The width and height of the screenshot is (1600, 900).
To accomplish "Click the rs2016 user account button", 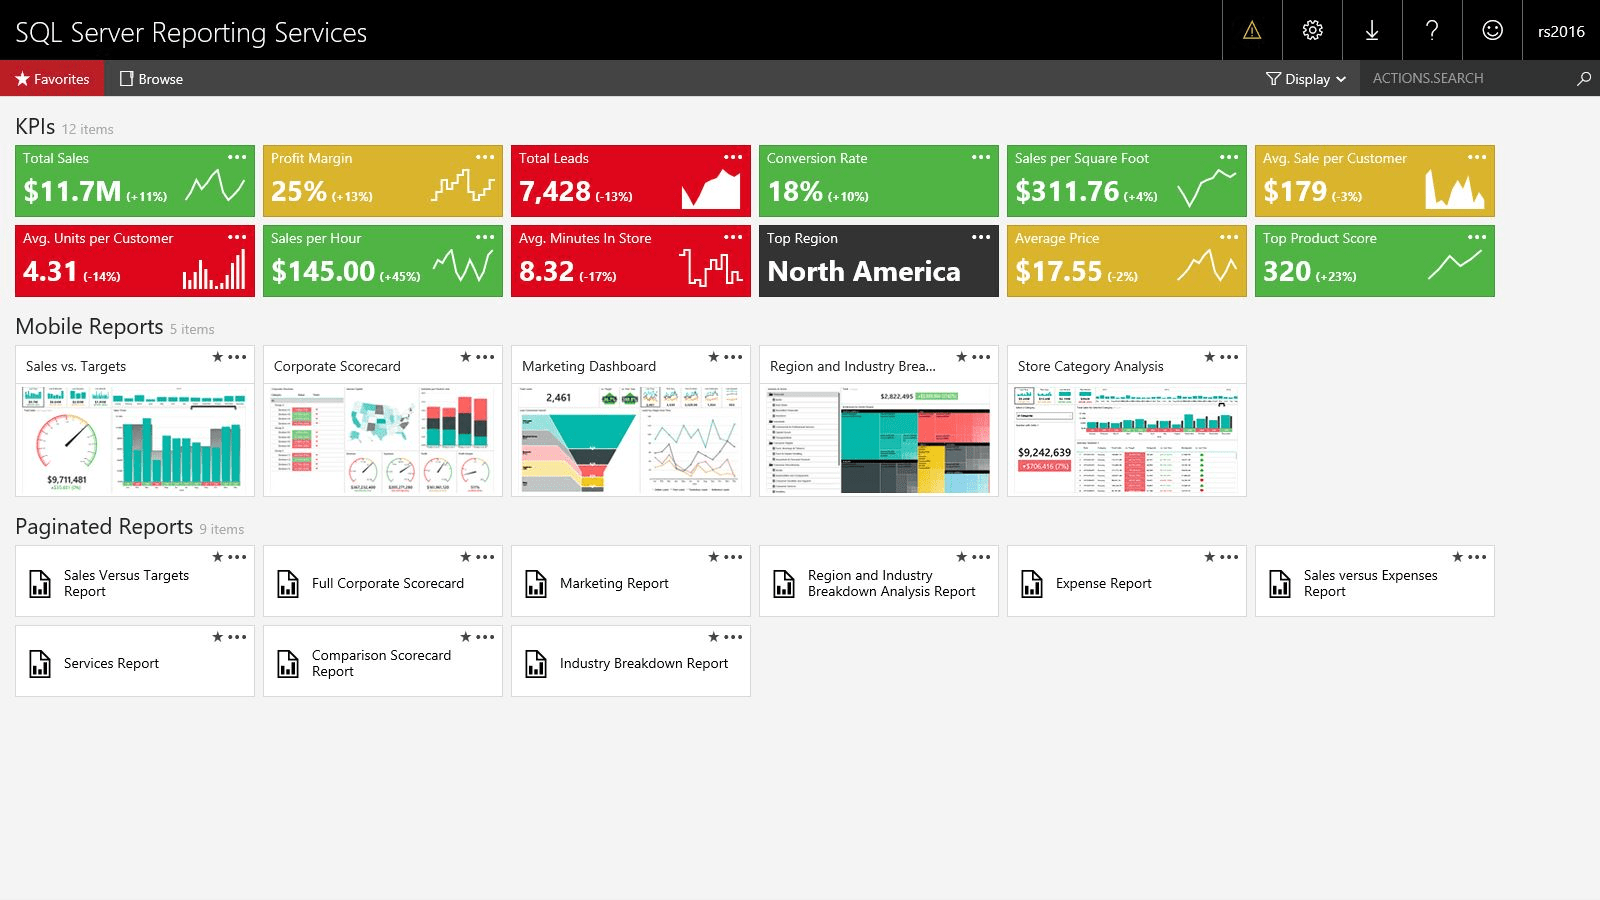I will pyautogui.click(x=1560, y=30).
